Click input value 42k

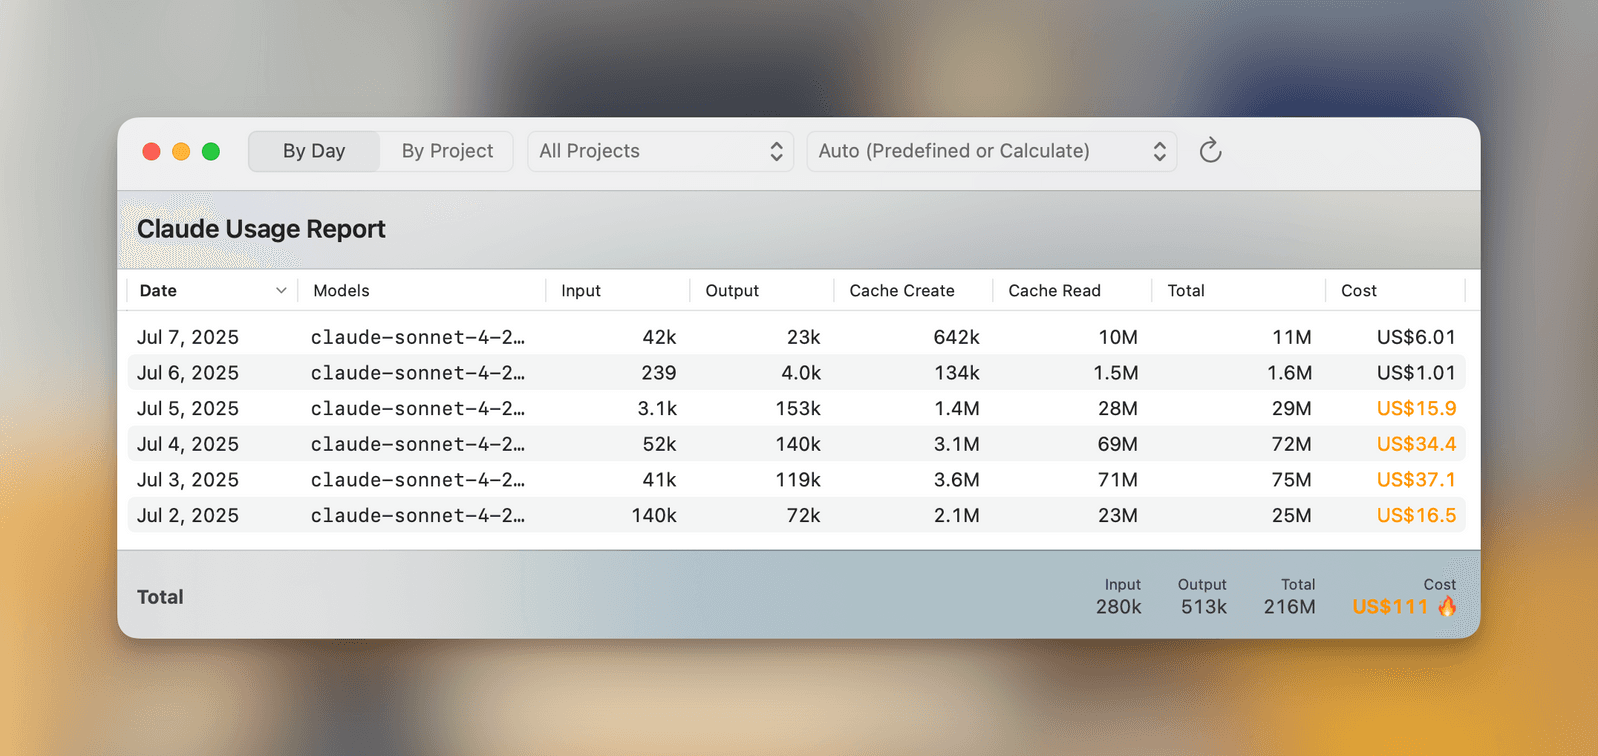pyautogui.click(x=659, y=337)
